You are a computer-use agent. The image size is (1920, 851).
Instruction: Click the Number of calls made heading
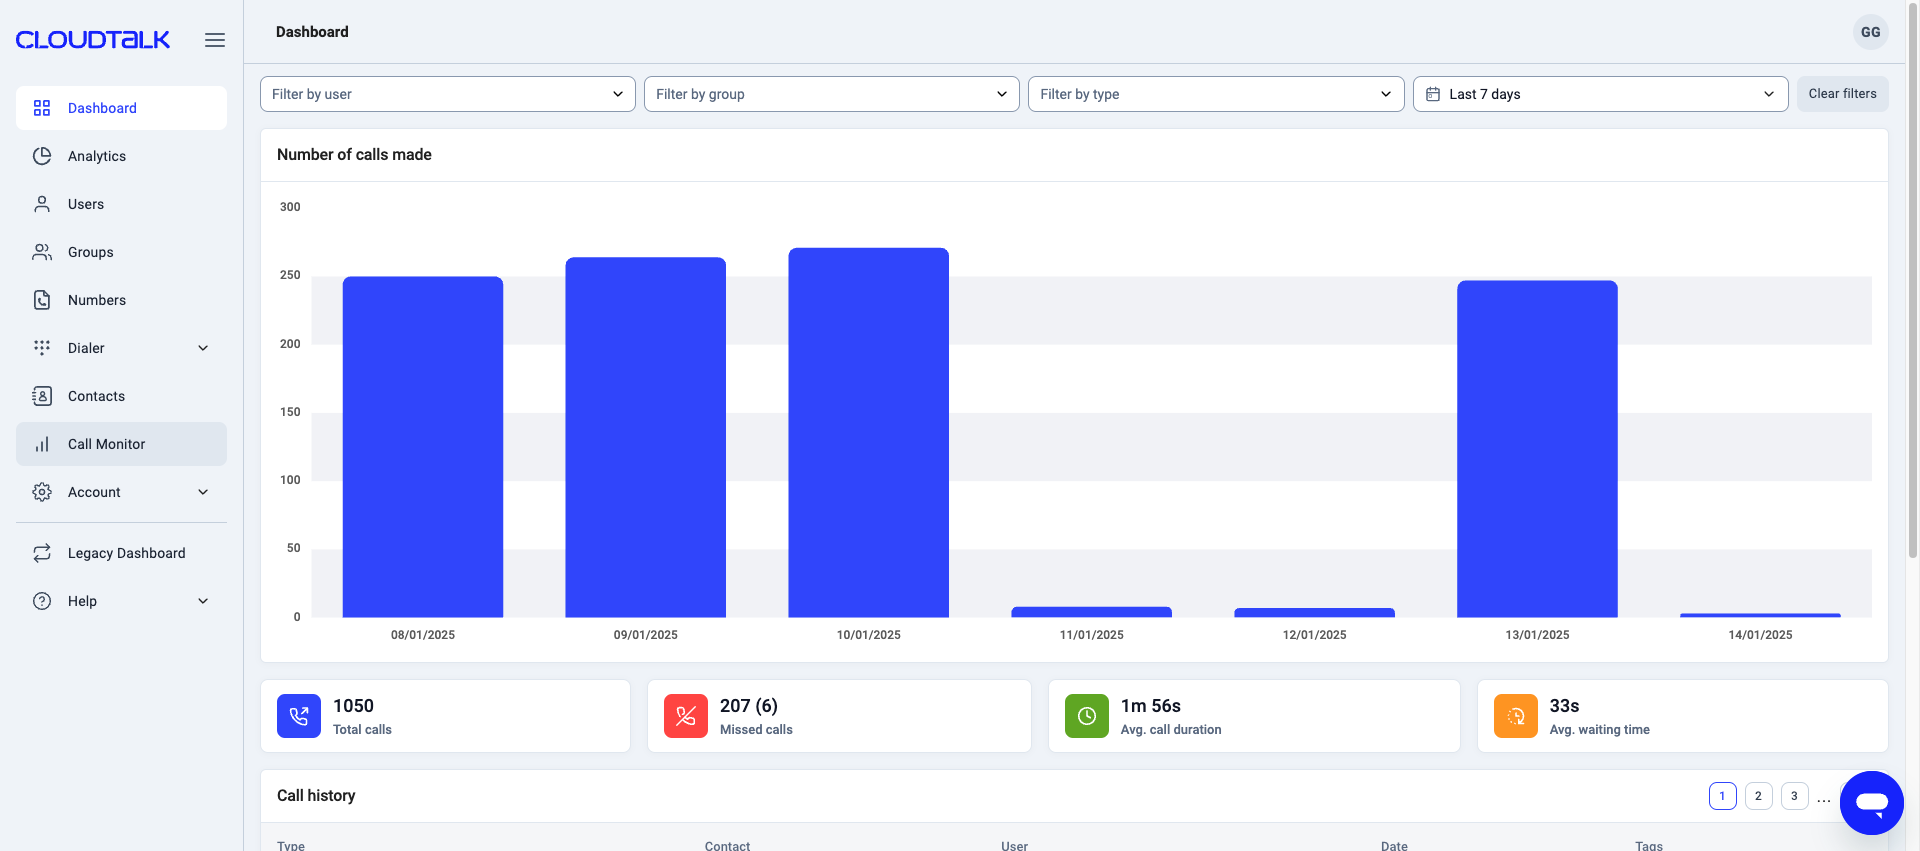(354, 155)
